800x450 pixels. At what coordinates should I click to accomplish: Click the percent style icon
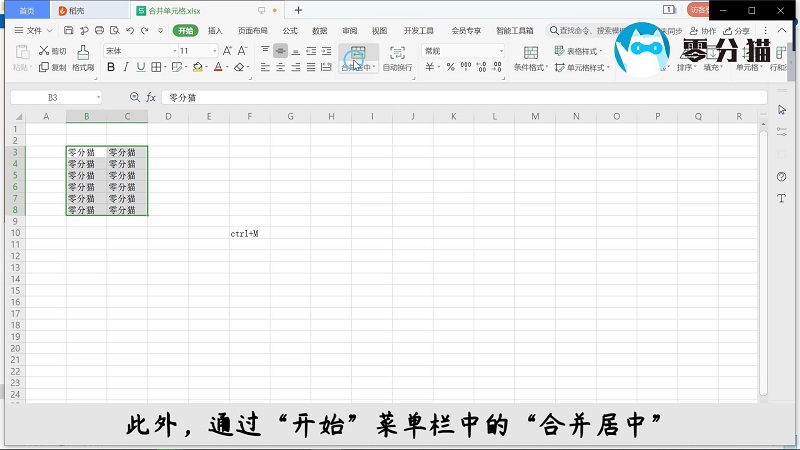(450, 68)
